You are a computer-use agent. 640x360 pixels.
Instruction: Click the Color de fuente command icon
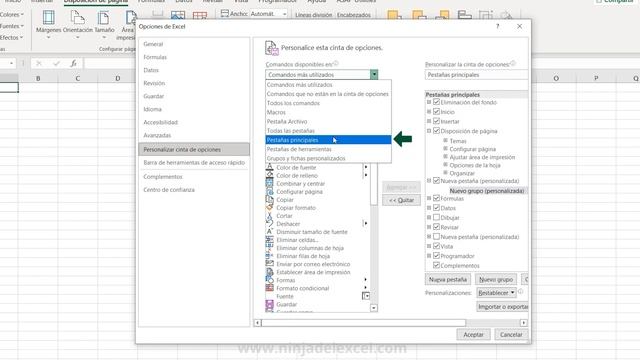(269, 167)
